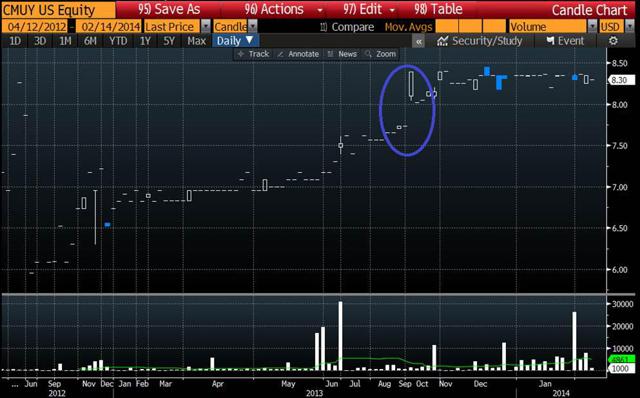Expand the Last Price dropdown arrow
The image size is (640, 398).
click(x=206, y=27)
